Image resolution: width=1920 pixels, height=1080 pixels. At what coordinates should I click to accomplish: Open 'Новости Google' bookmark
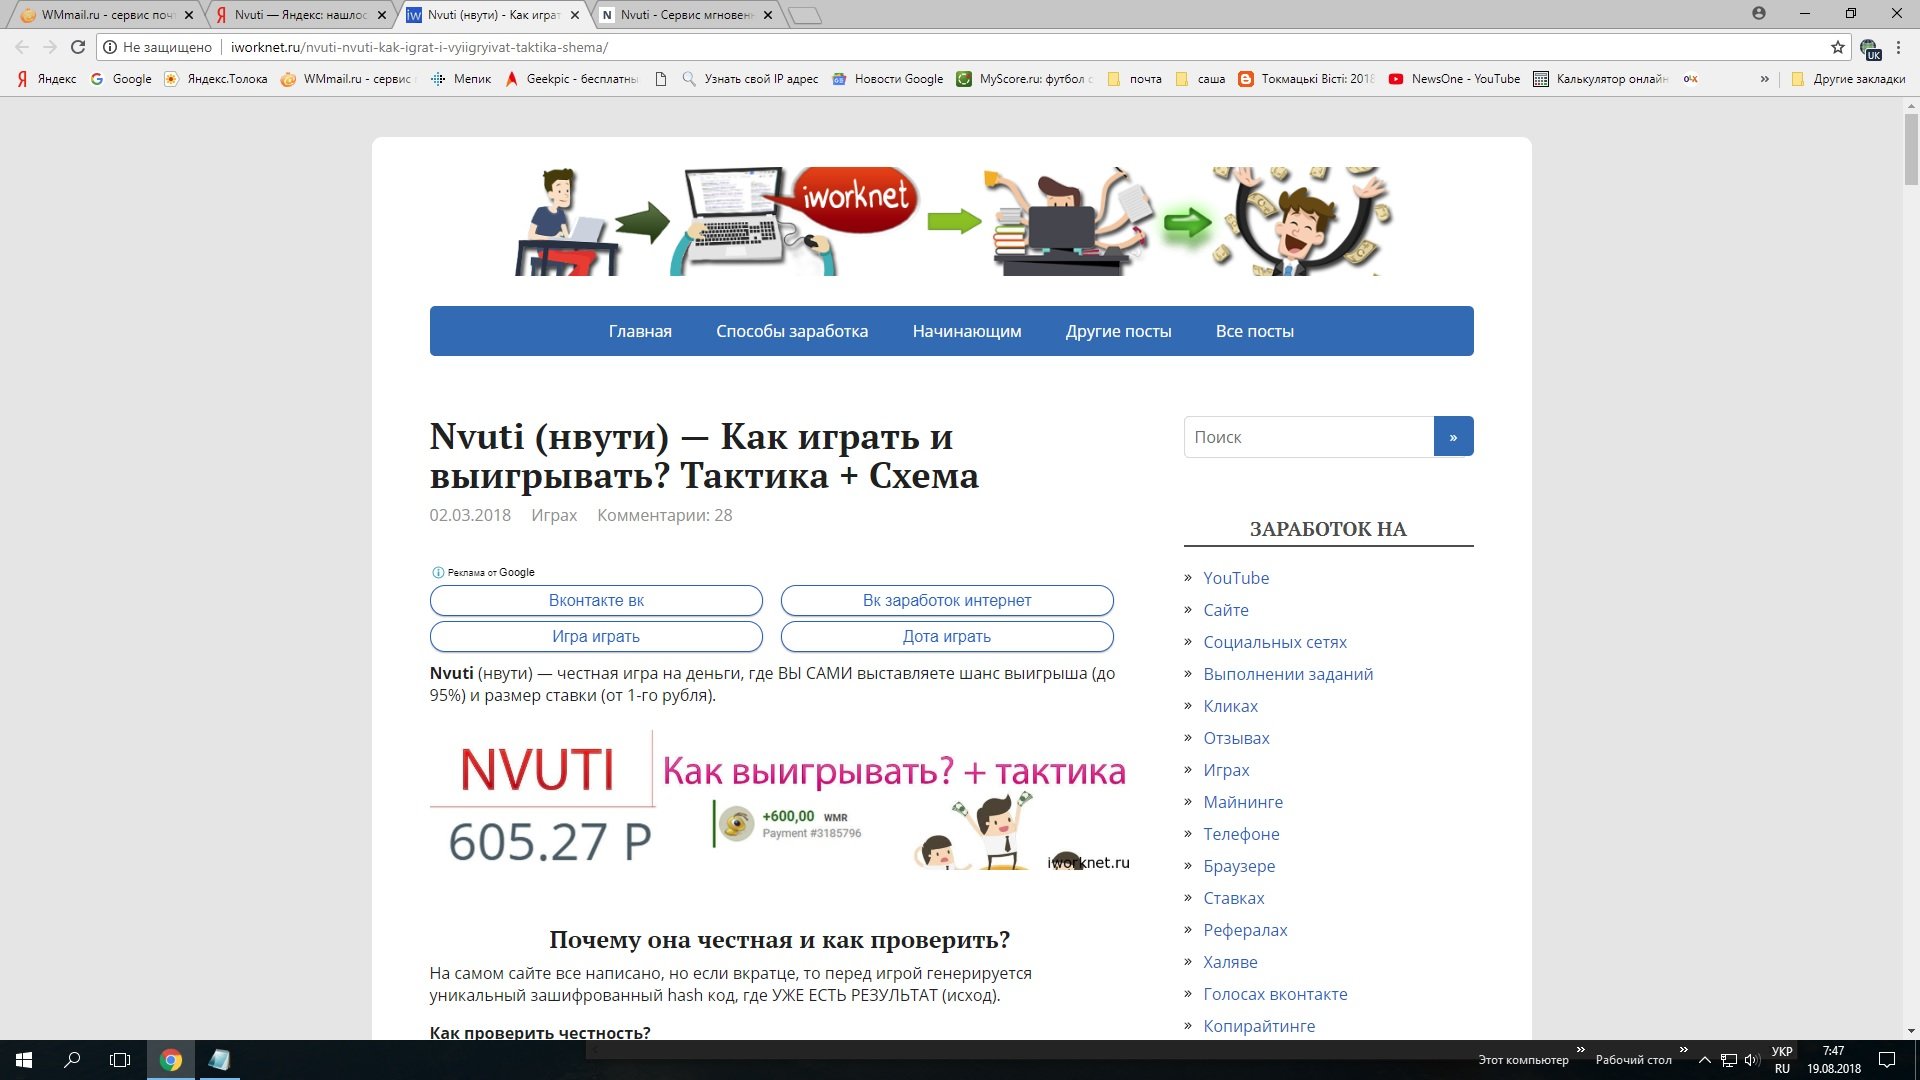(x=888, y=79)
